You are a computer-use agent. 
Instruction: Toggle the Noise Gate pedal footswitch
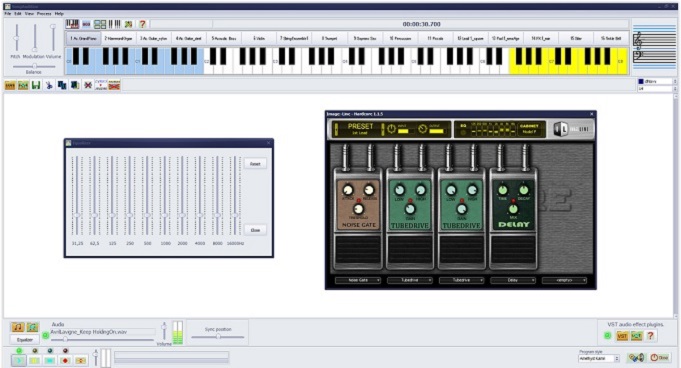358,250
